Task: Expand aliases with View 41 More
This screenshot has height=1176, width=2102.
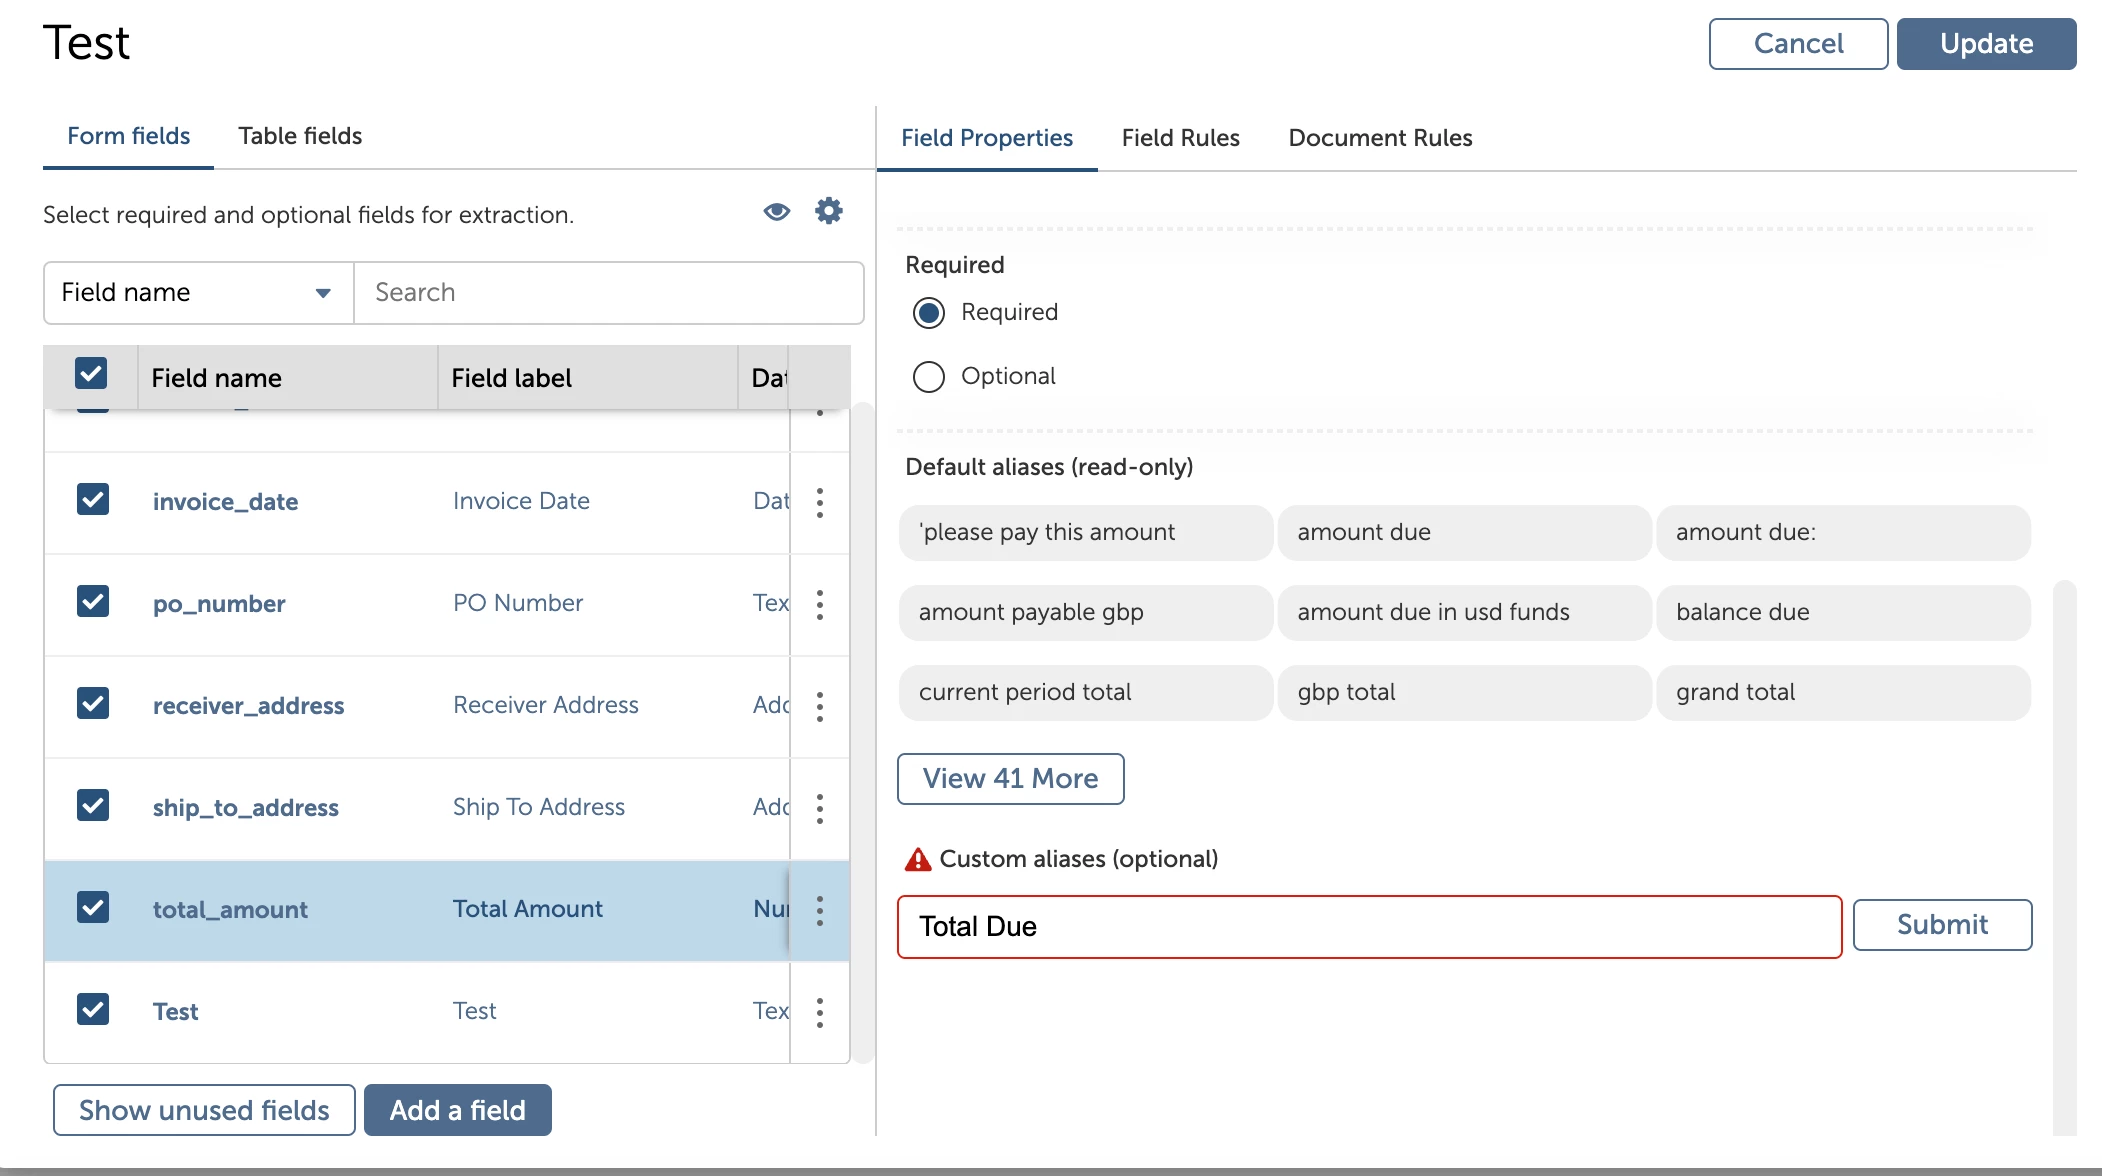Action: pos(1010,779)
